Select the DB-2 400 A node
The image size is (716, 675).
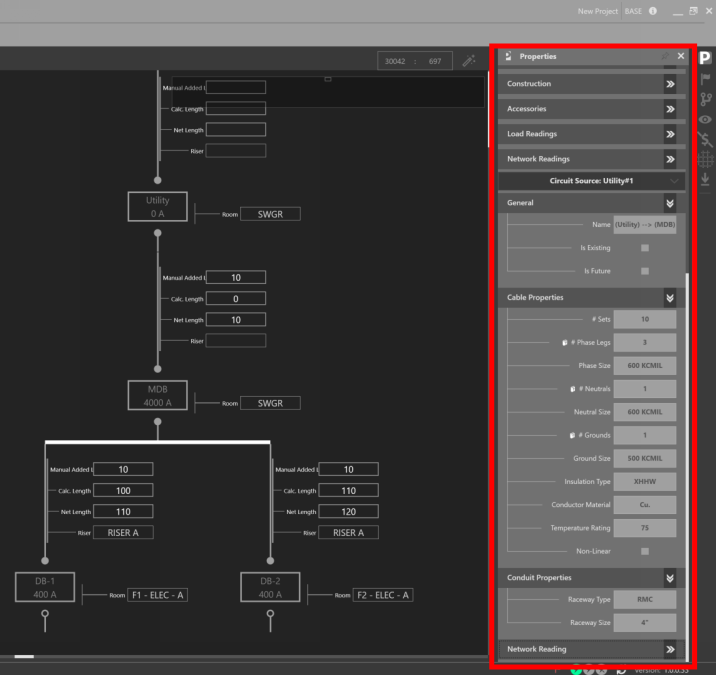(270, 587)
